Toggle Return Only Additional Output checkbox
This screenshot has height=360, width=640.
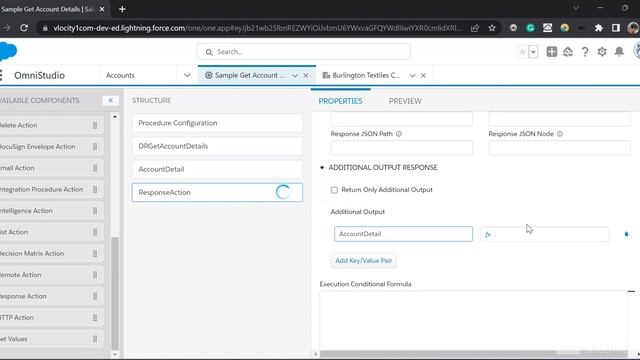click(x=334, y=190)
